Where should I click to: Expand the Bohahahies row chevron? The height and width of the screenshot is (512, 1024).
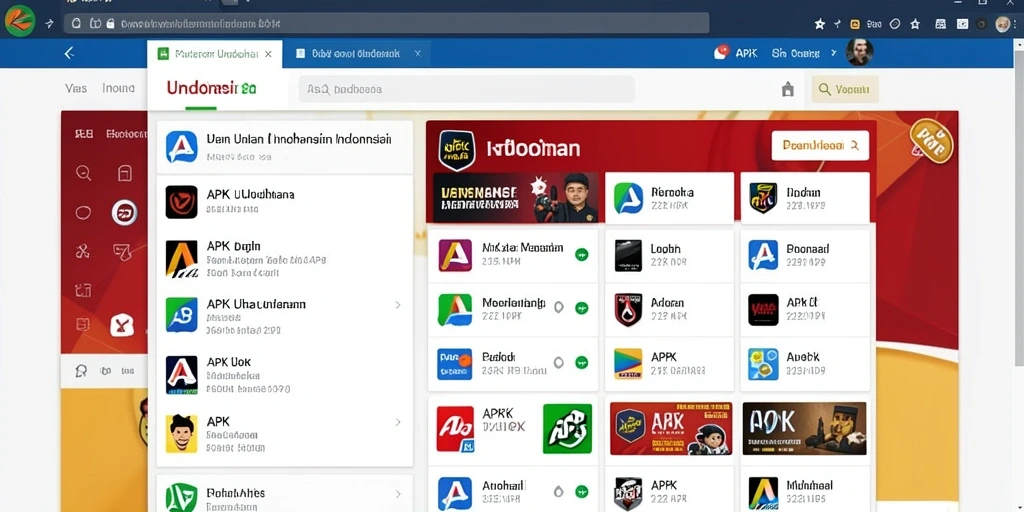pyautogui.click(x=398, y=494)
